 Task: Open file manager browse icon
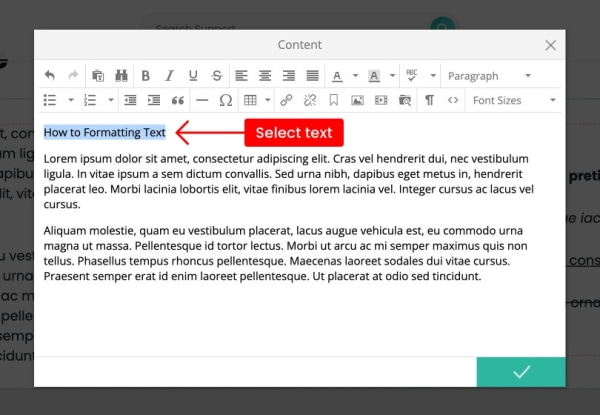coord(405,100)
